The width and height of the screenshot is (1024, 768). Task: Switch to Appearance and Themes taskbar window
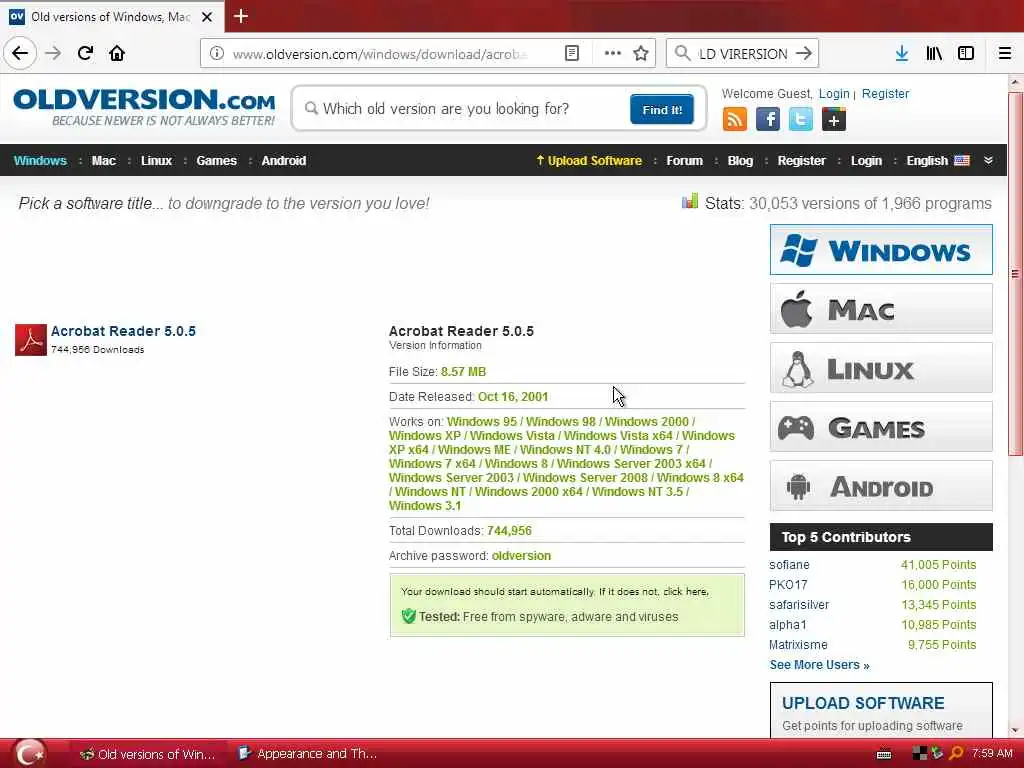[308, 754]
